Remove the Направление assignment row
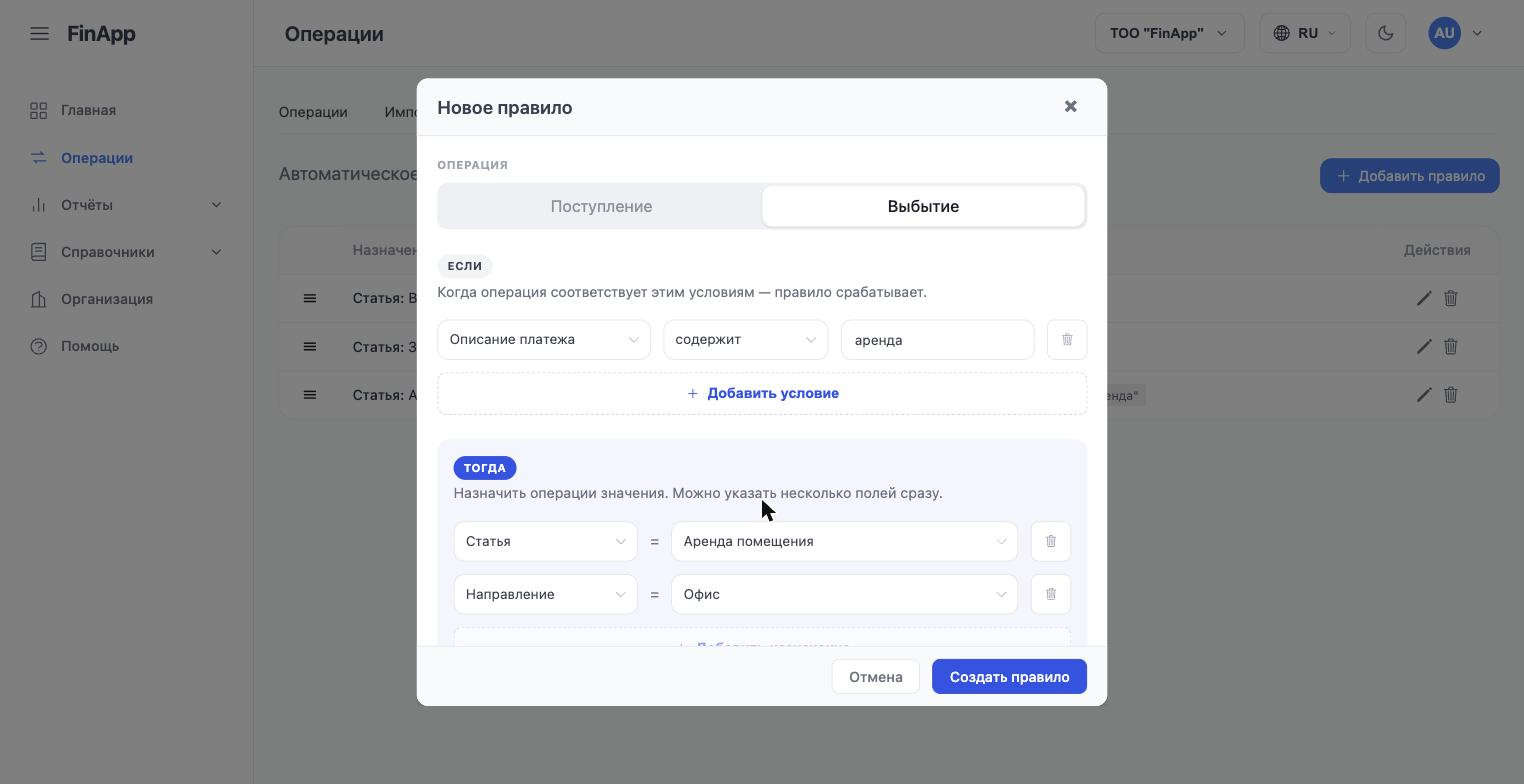Screen dimensions: 1524x784 tap(1051, 594)
